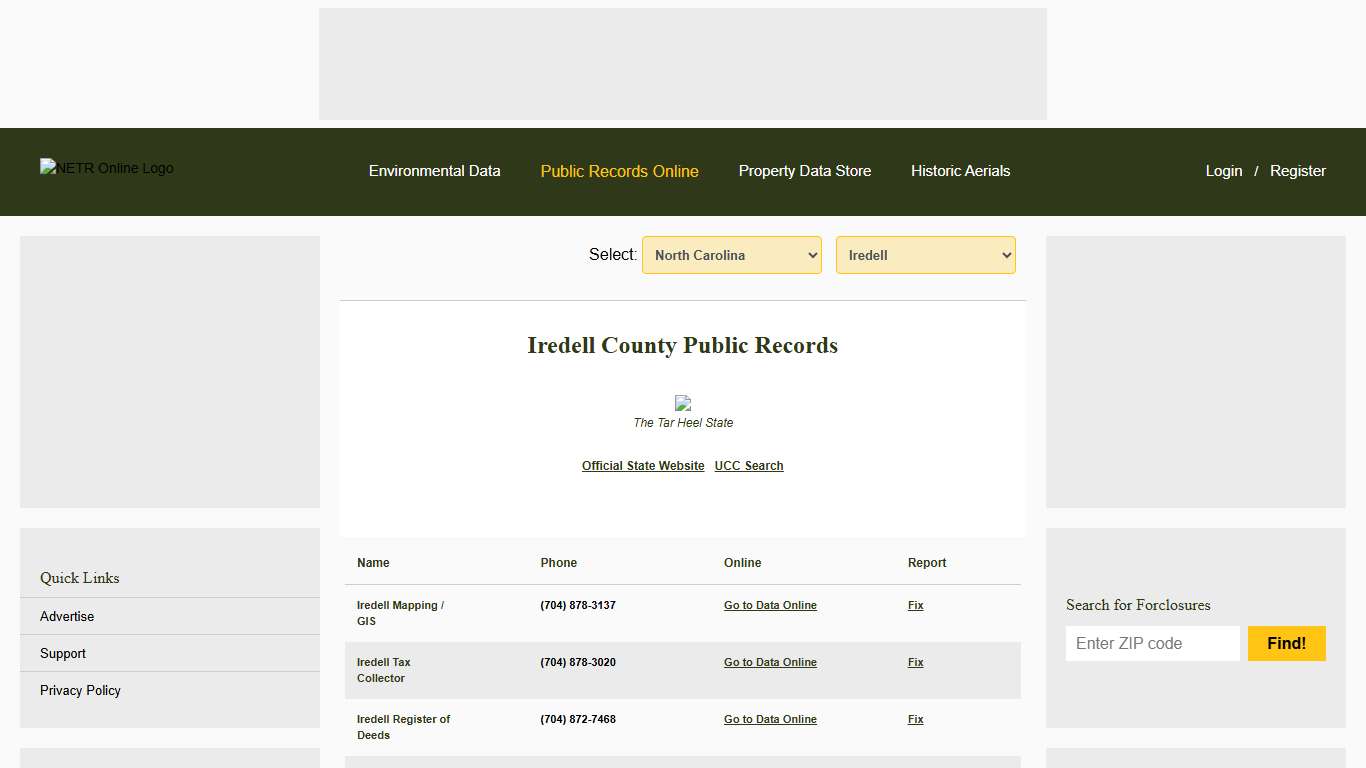Click inside the Enter ZIP code field

1152,643
